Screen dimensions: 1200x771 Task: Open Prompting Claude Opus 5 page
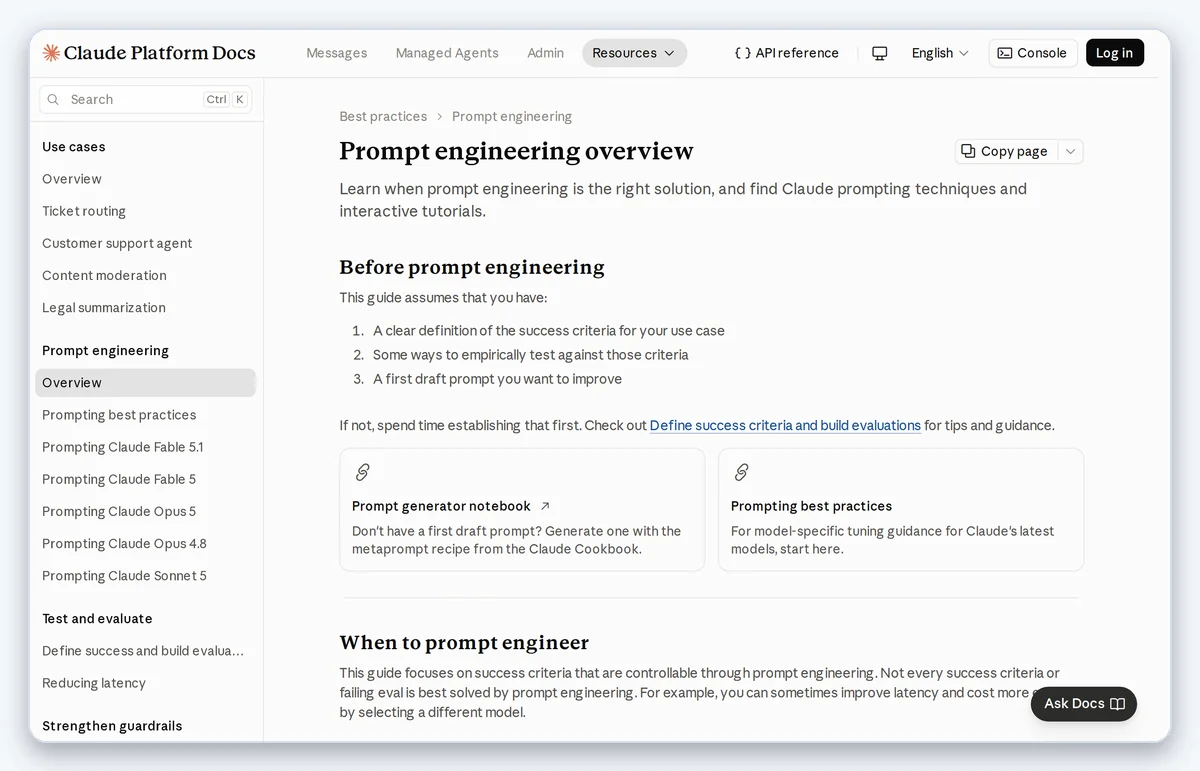(119, 511)
